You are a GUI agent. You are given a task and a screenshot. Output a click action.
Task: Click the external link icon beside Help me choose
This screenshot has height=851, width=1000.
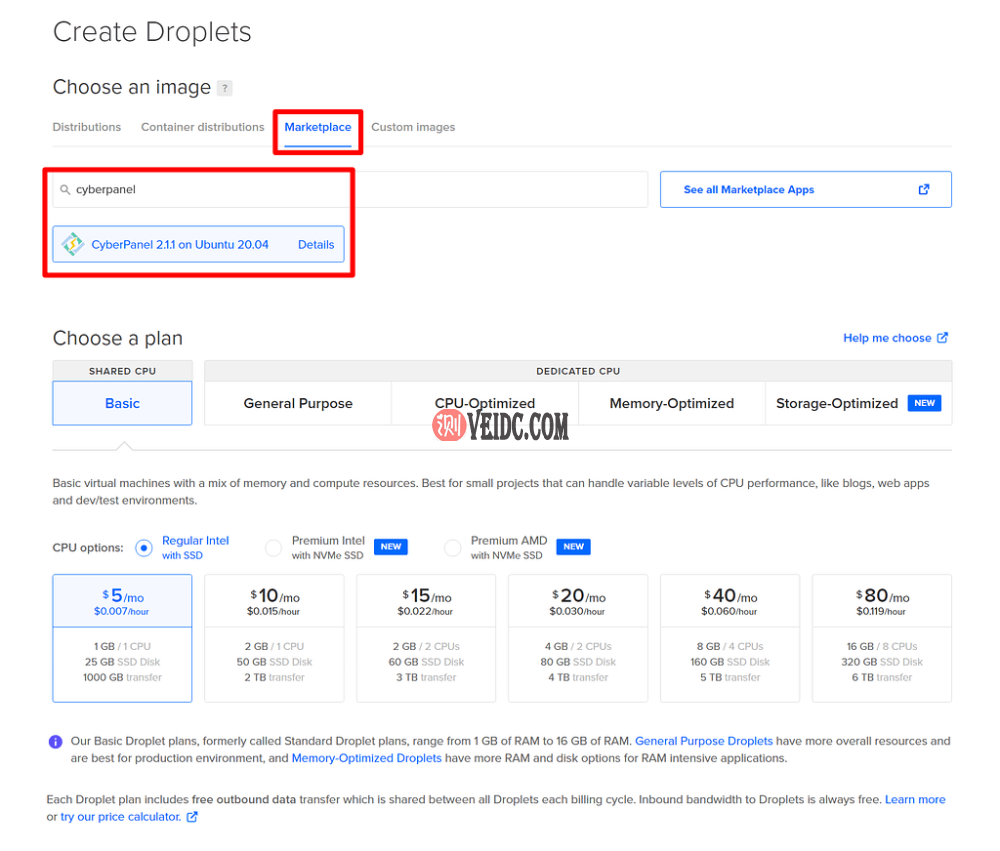[x=943, y=337]
